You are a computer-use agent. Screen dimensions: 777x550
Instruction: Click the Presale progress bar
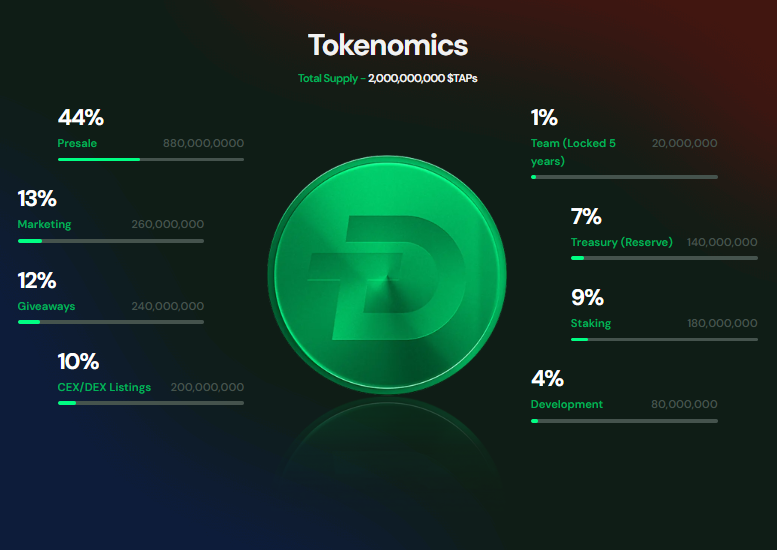coord(150,159)
